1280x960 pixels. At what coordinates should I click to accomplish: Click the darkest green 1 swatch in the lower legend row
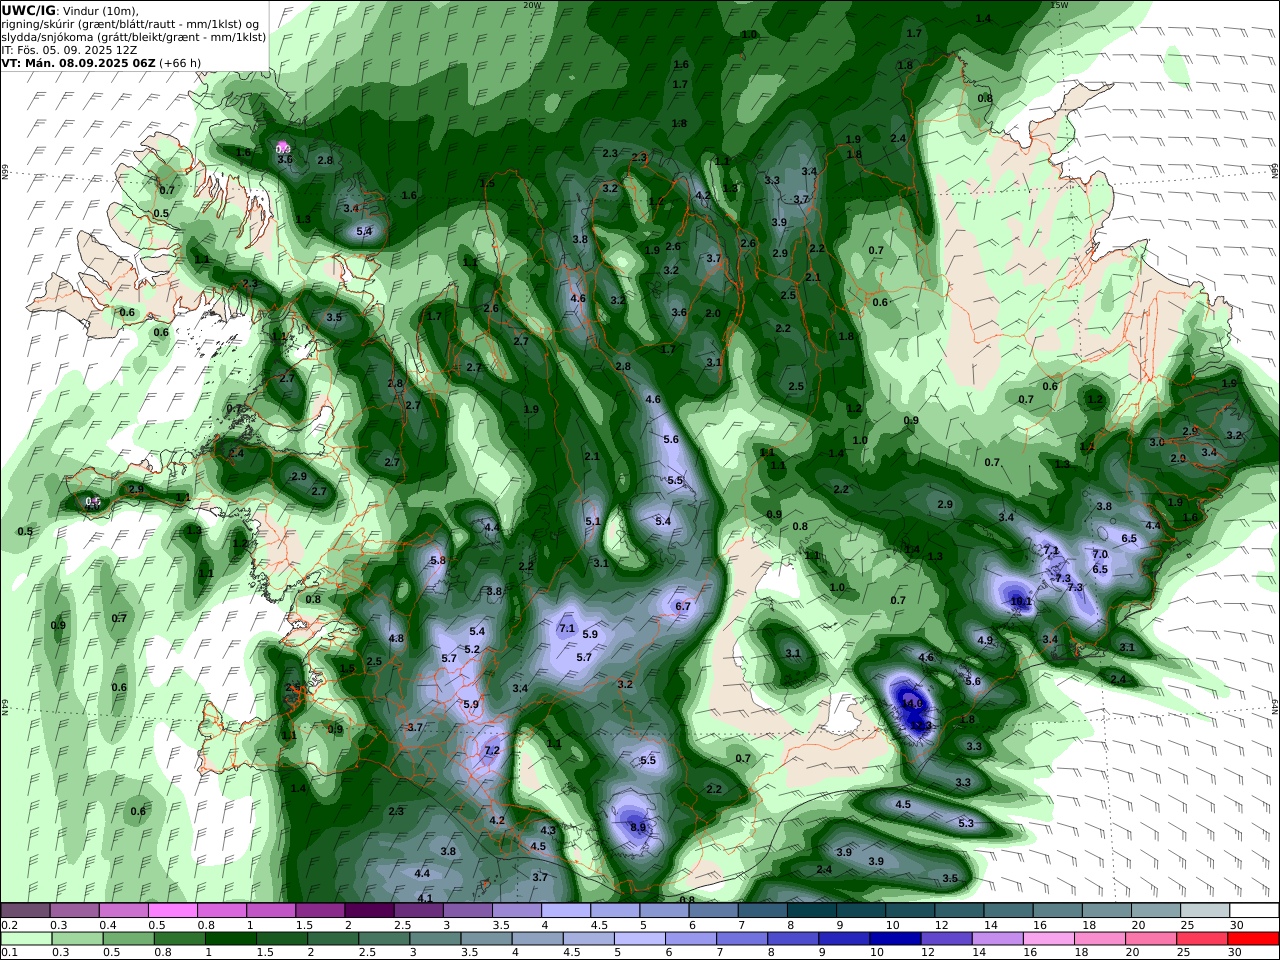pos(230,939)
